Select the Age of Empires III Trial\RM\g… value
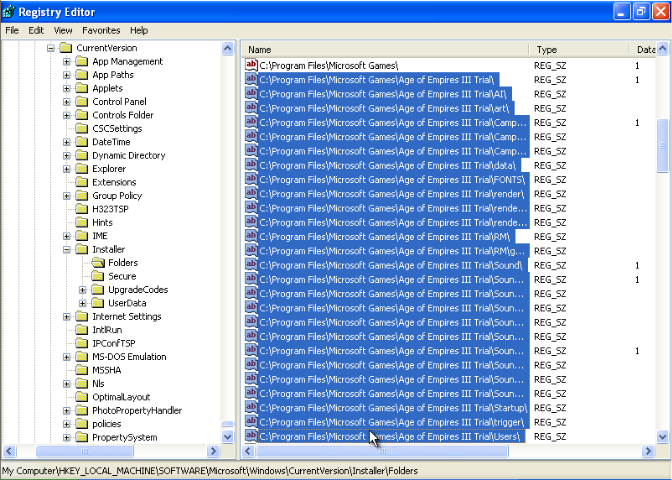 (393, 251)
